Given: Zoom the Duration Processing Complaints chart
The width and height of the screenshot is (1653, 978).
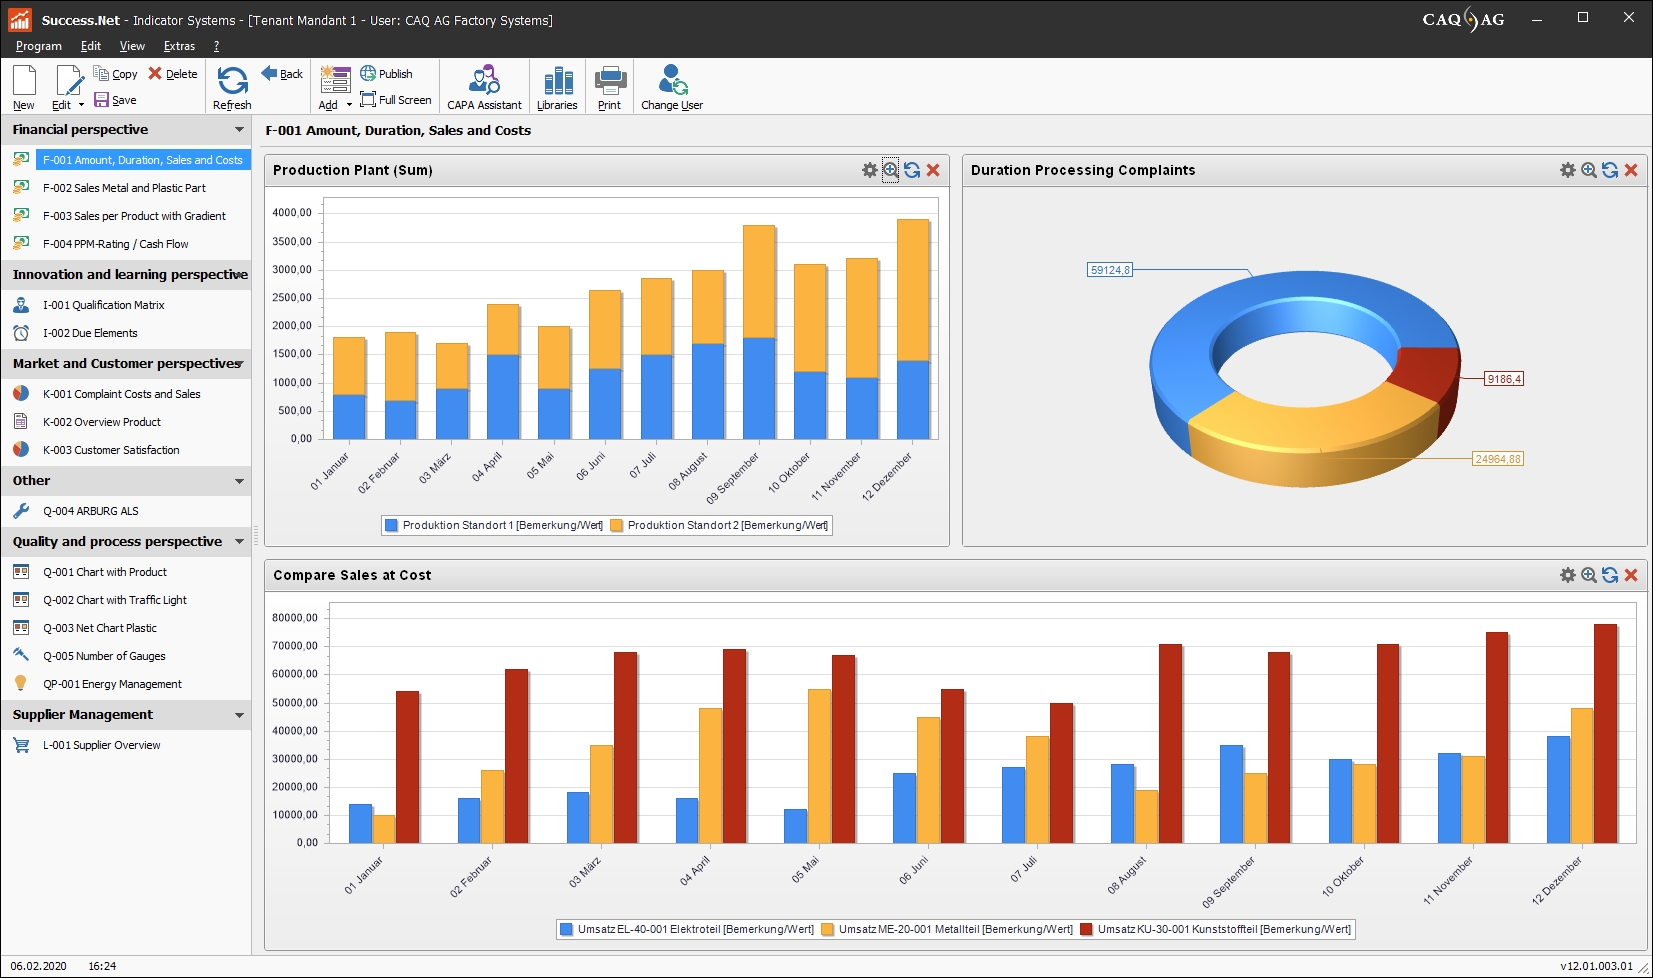Looking at the screenshot, I should [x=1589, y=170].
